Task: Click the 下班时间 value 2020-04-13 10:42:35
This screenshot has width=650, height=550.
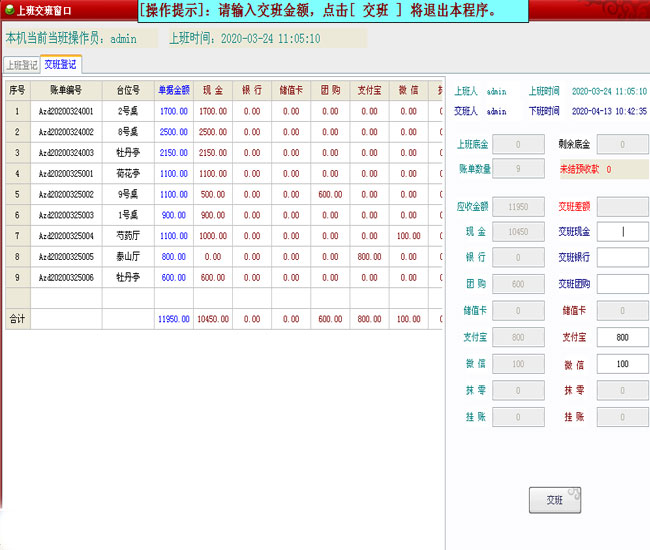Action: [609, 111]
